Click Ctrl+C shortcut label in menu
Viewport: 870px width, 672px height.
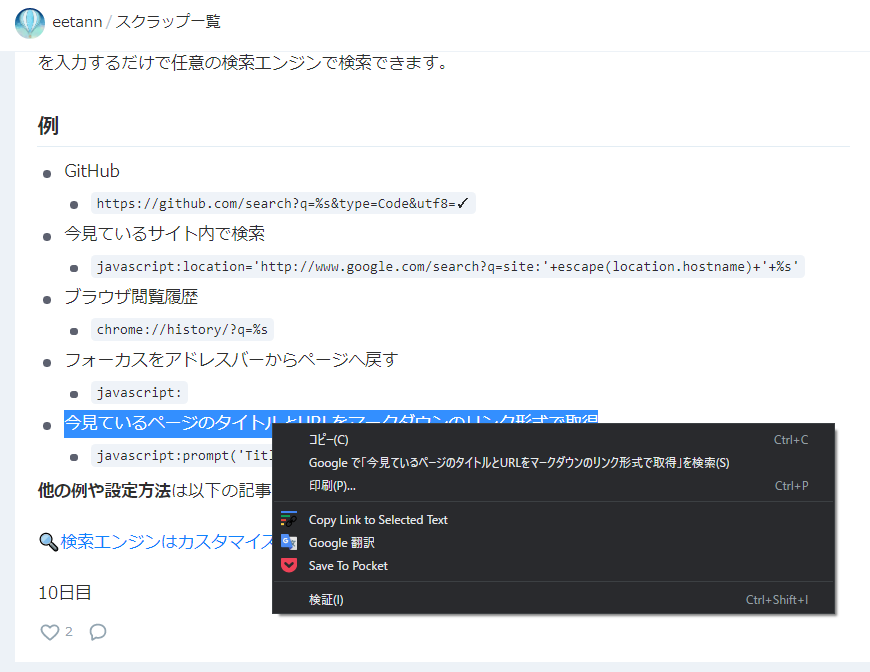click(791, 439)
